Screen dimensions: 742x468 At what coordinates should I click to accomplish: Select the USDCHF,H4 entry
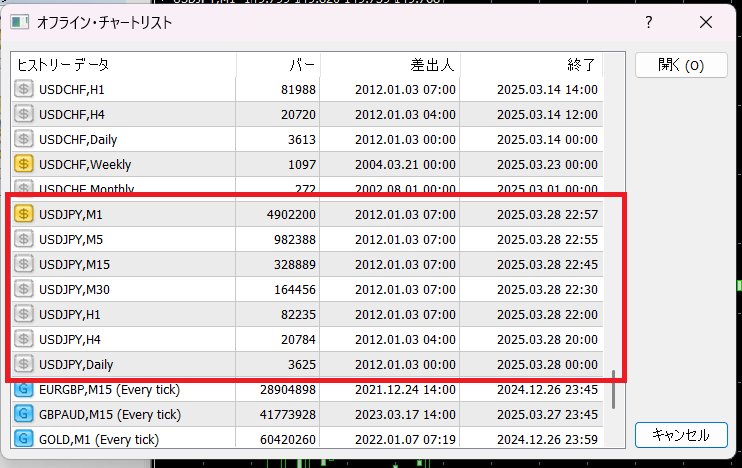point(308,114)
